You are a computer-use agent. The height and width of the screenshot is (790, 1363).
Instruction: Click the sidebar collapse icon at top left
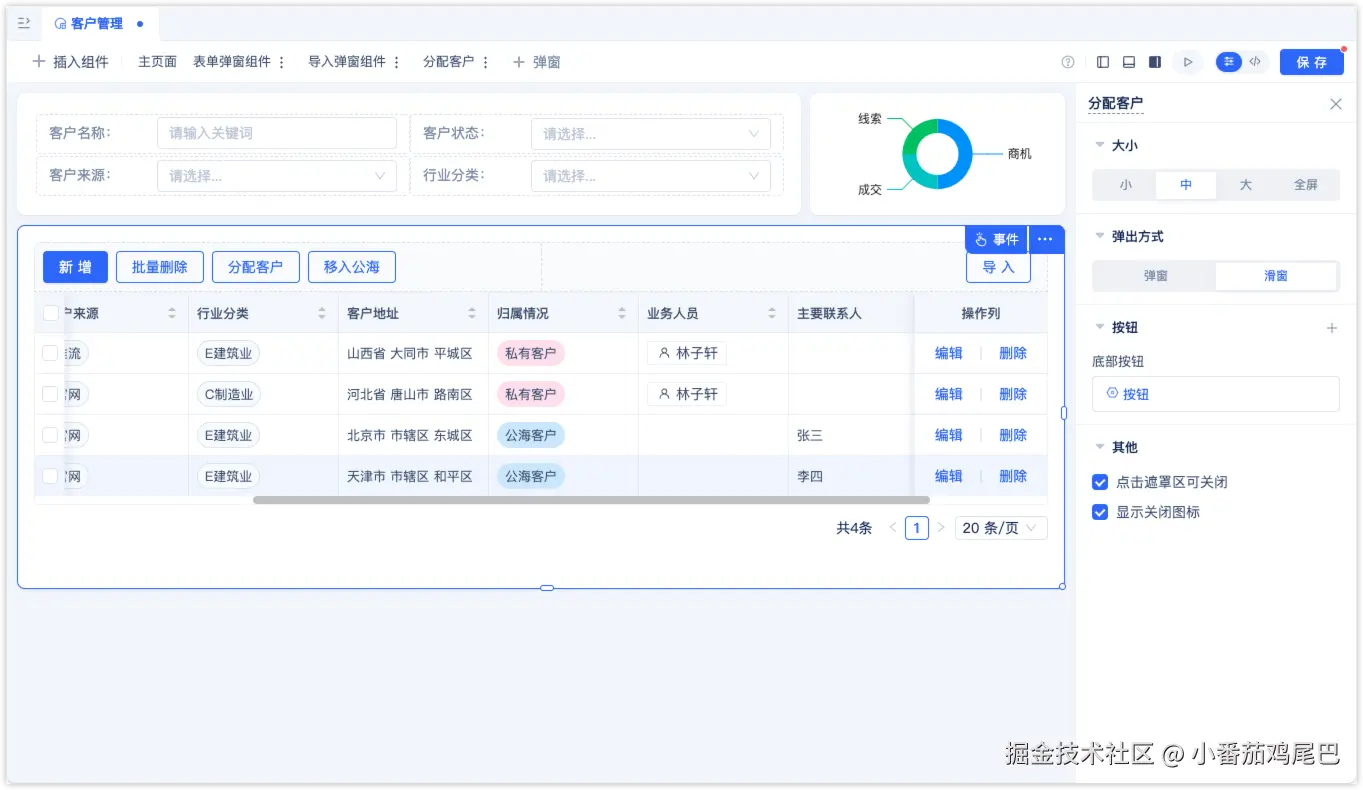pos(24,23)
